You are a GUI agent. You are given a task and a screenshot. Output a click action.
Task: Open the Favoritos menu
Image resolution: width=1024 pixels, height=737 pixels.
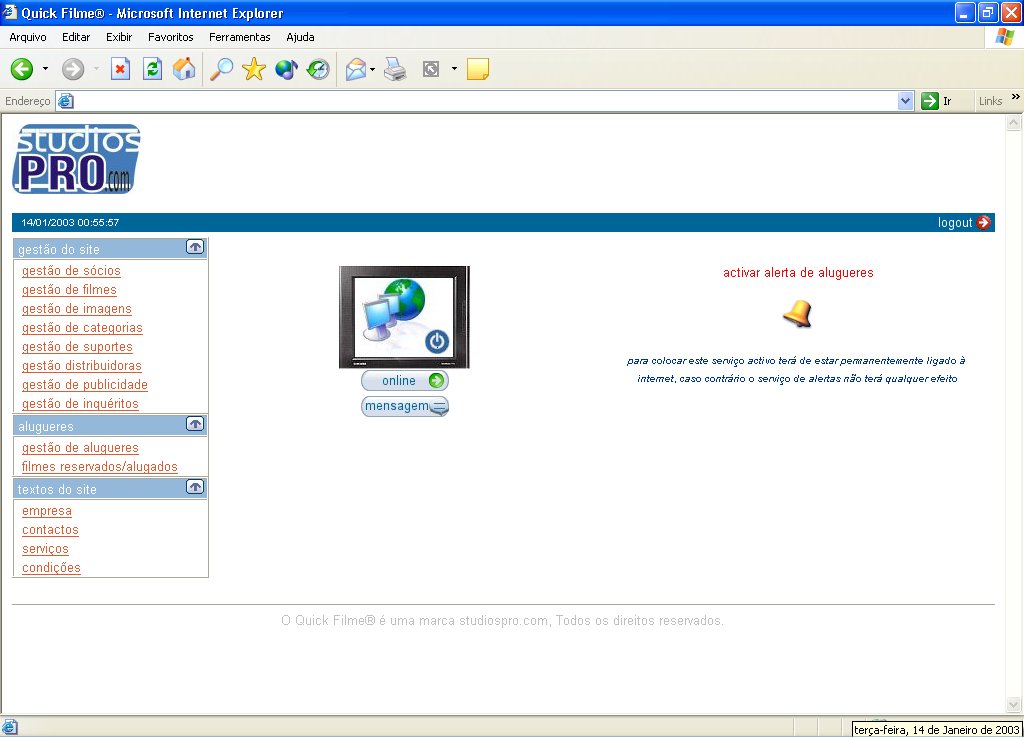pyautogui.click(x=170, y=37)
